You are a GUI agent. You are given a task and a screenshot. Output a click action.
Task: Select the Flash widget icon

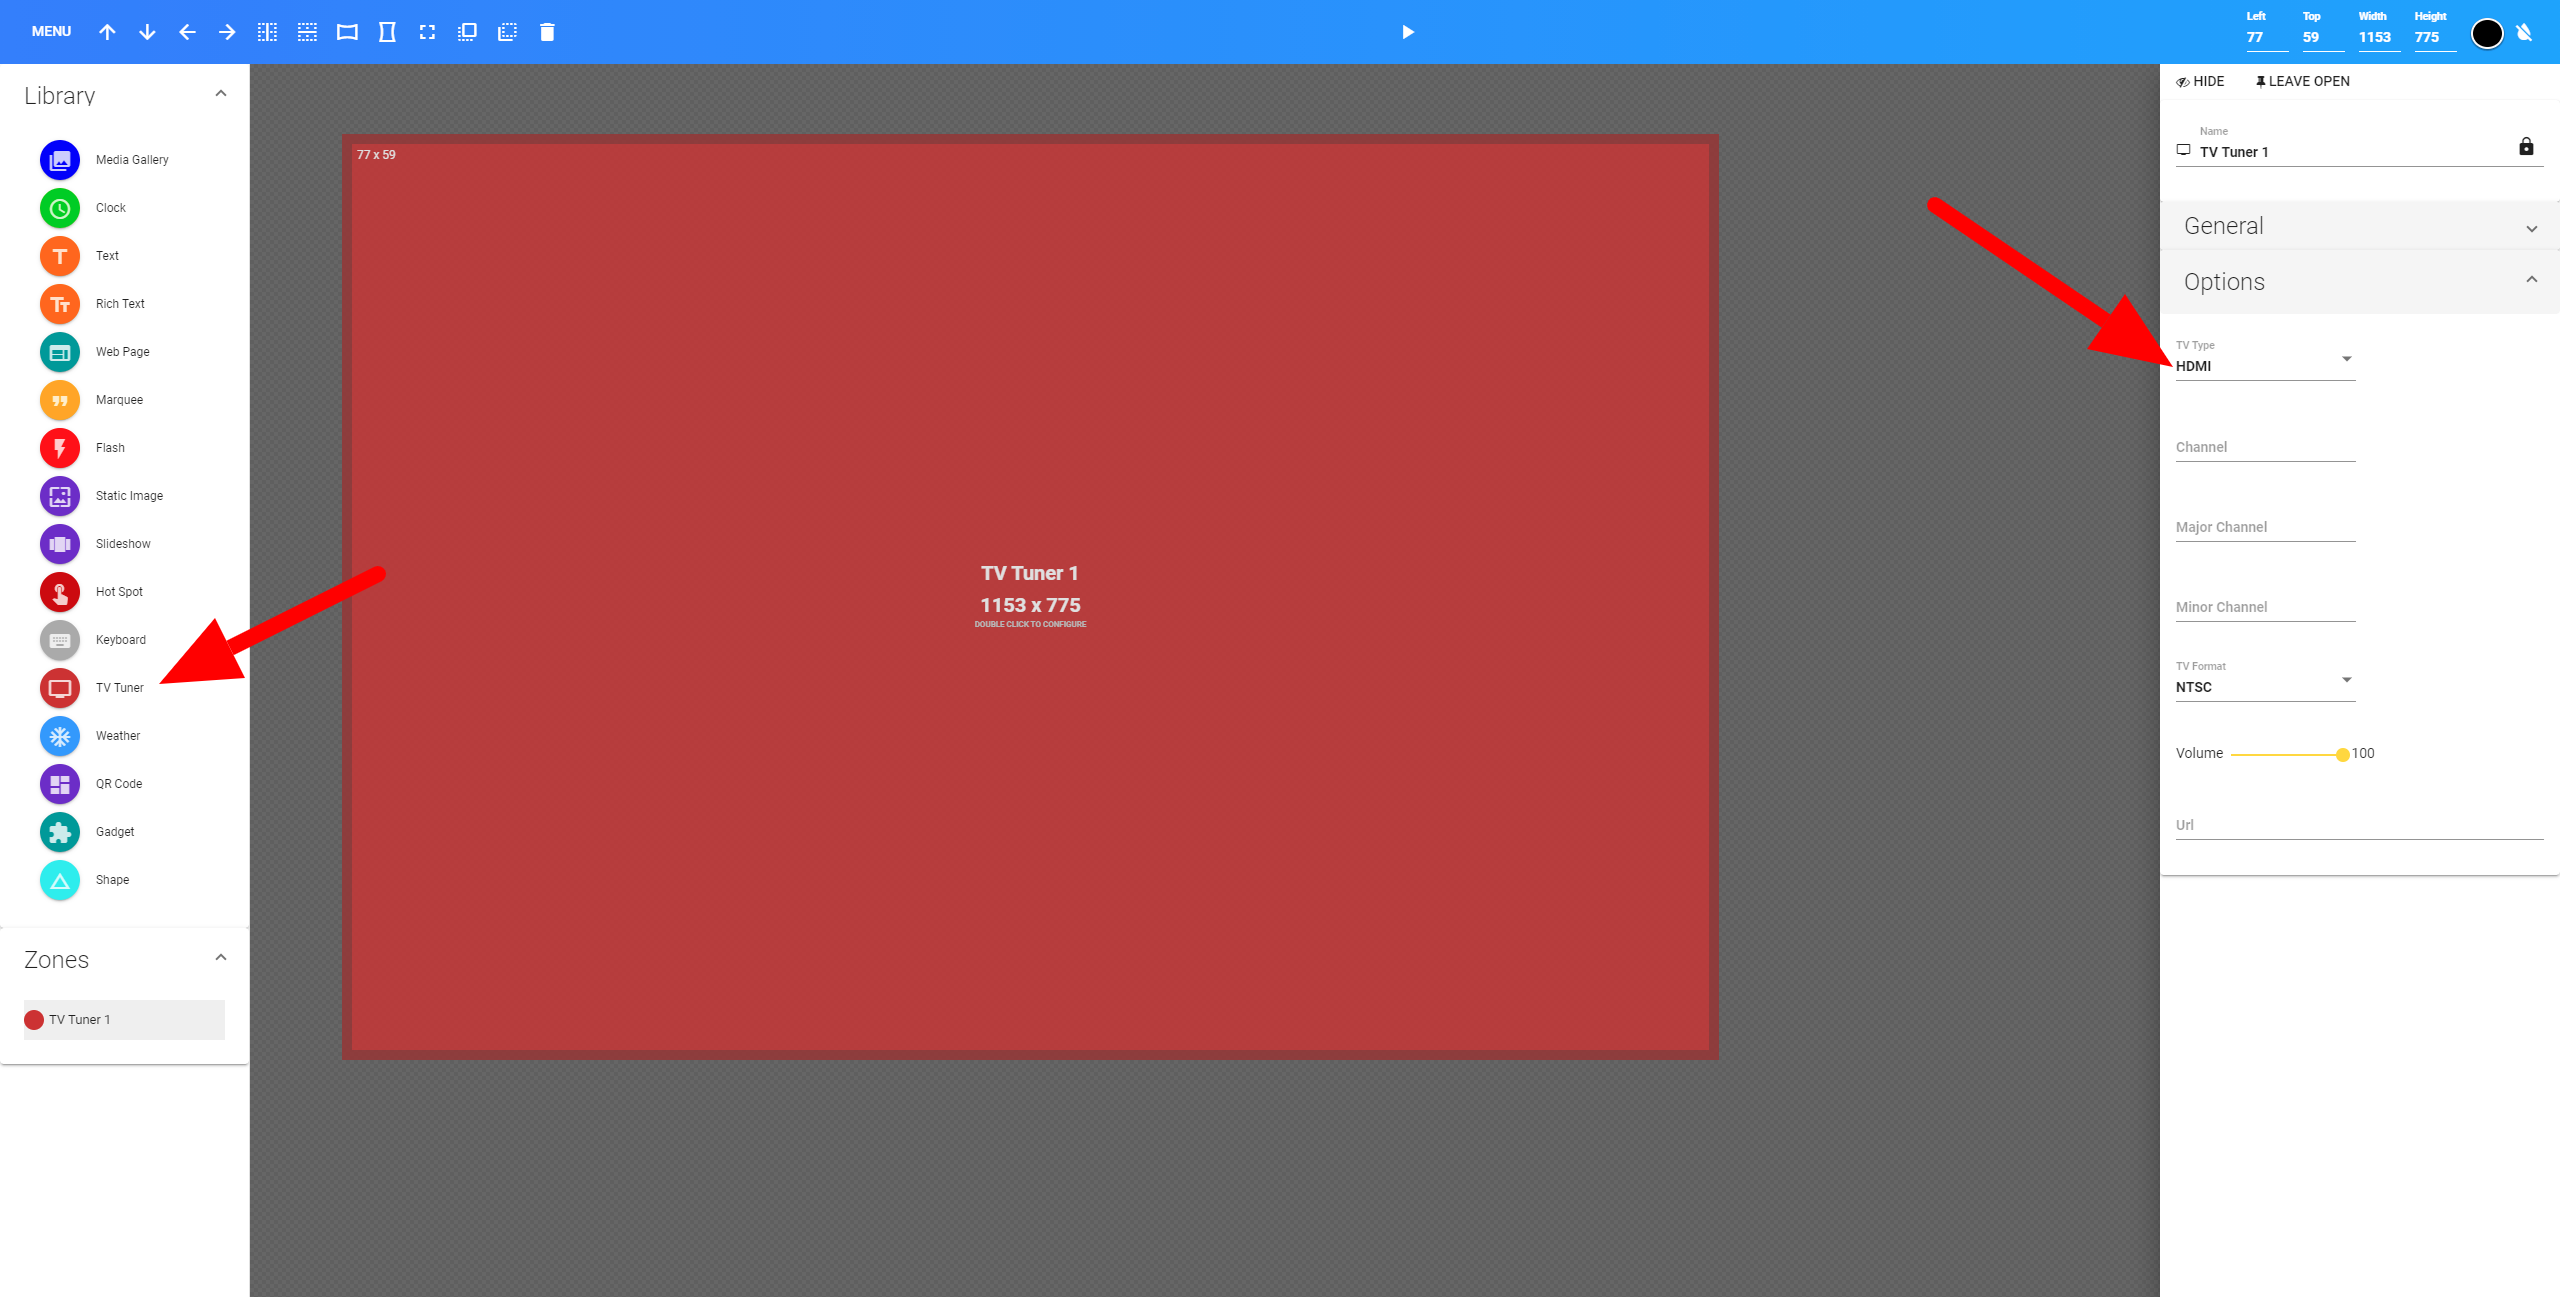(x=60, y=448)
